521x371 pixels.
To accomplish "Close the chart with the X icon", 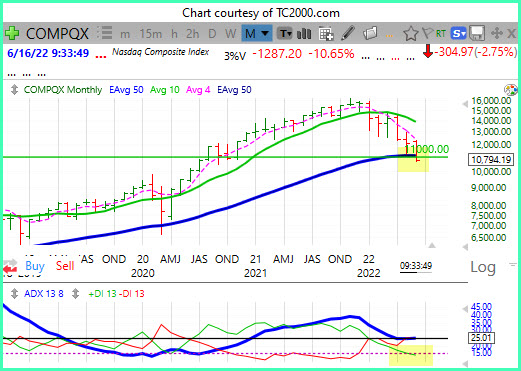I will (511, 33).
